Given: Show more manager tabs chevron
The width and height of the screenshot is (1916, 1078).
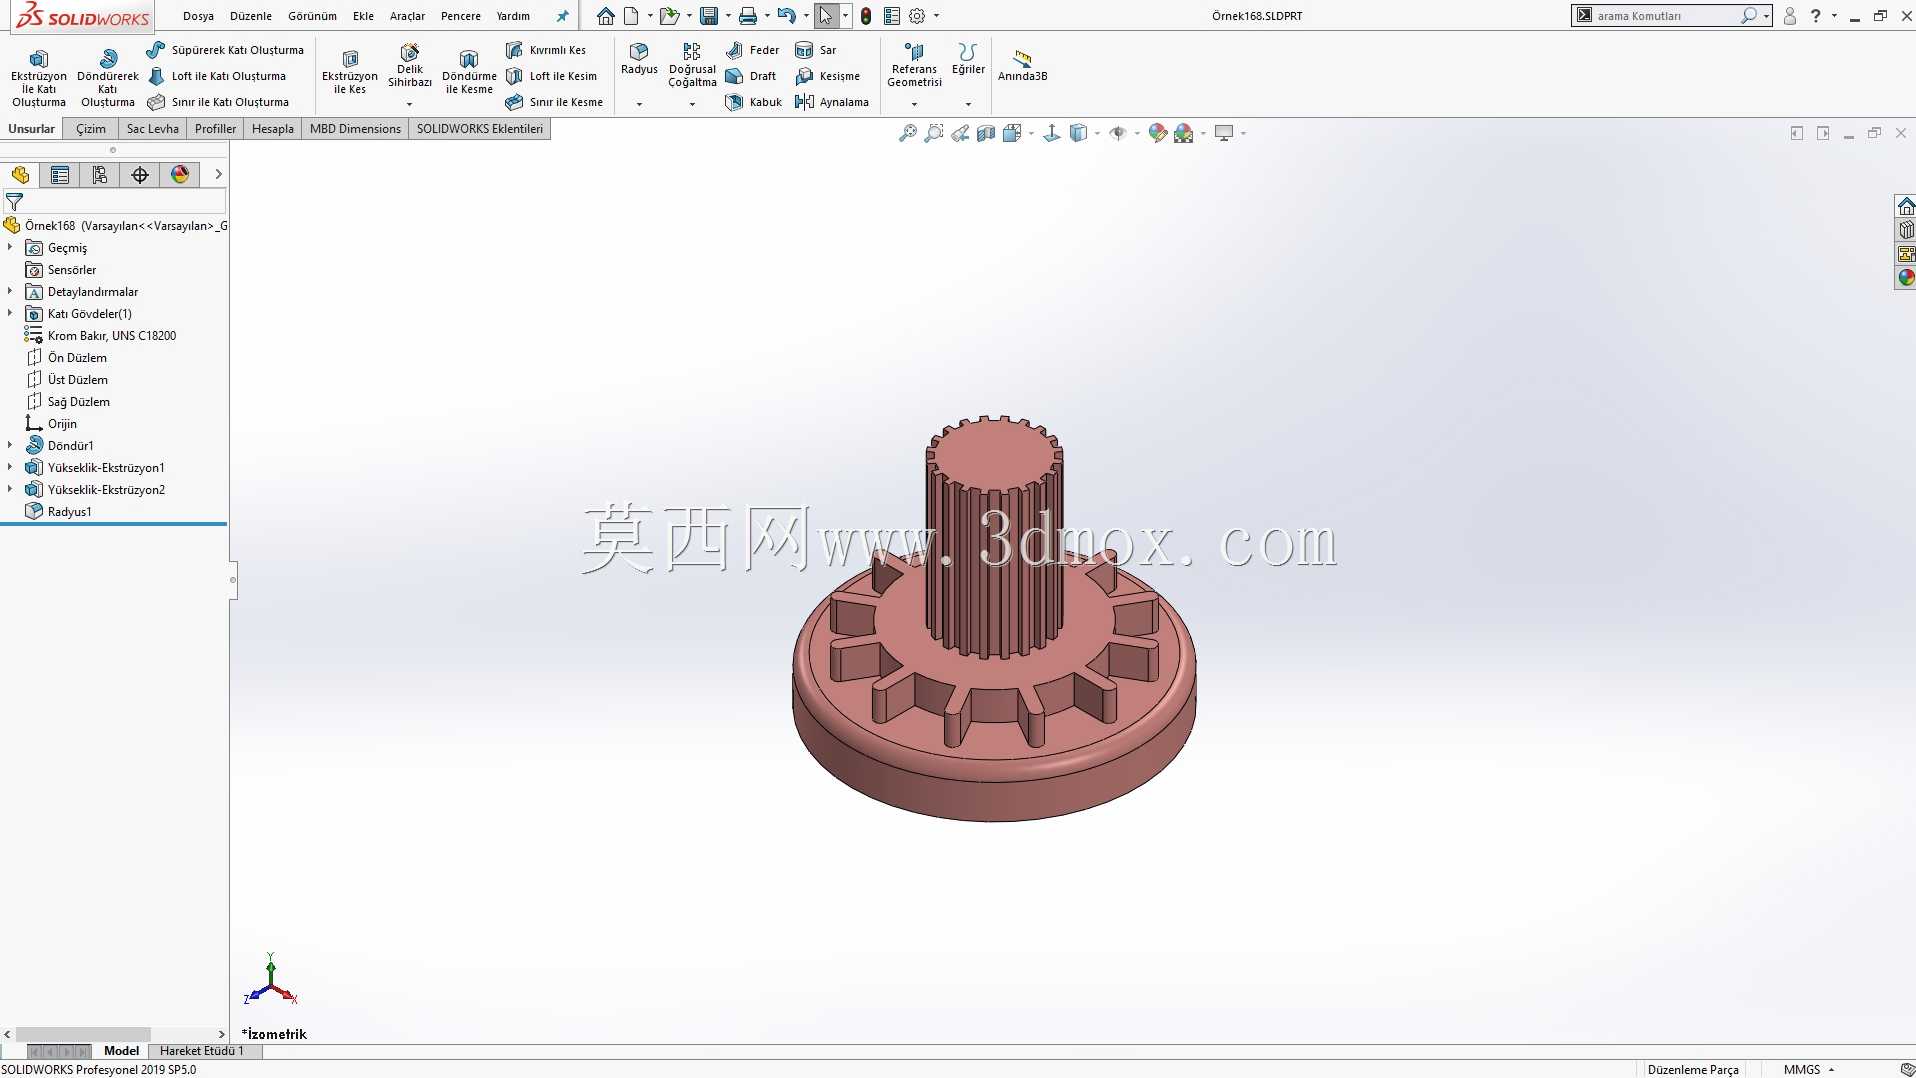Looking at the screenshot, I should [x=218, y=175].
